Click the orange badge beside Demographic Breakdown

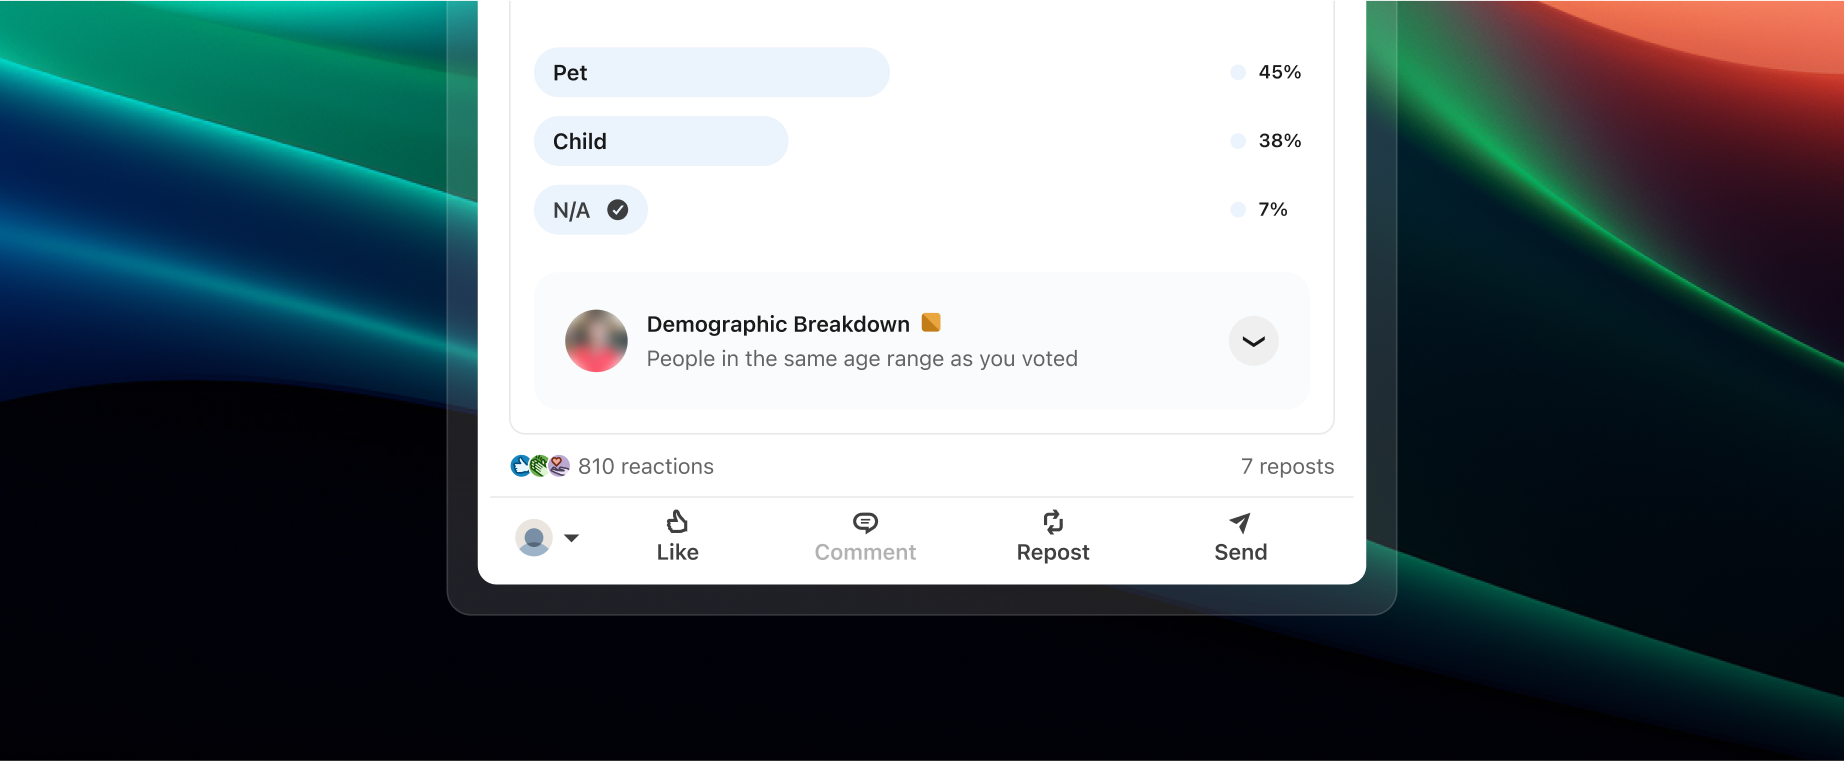[931, 322]
